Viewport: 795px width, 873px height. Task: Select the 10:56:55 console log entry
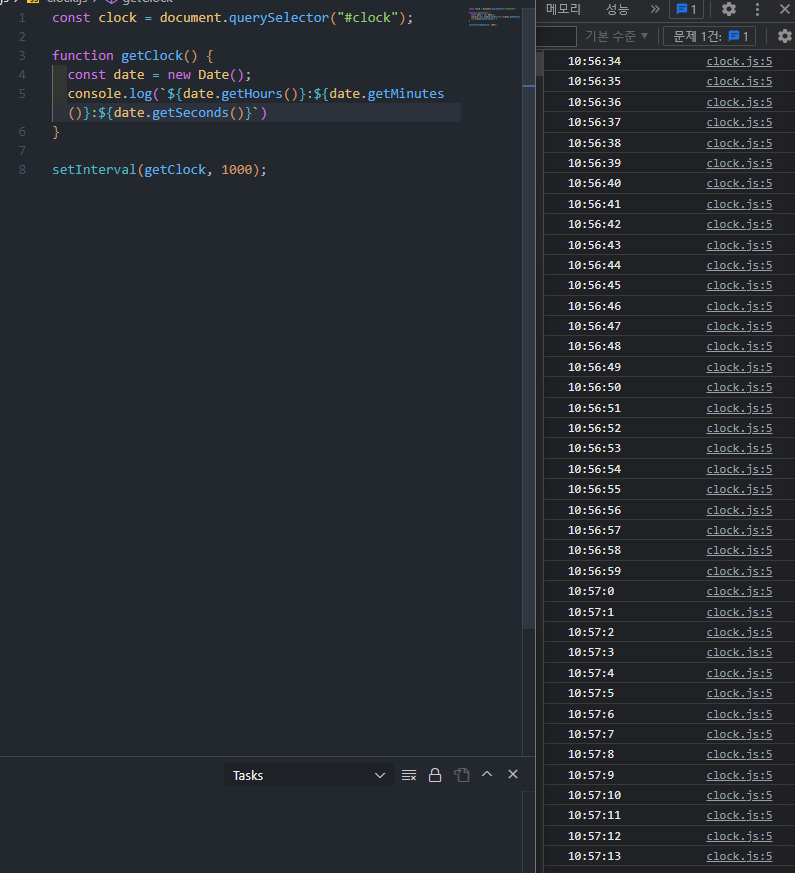669,489
